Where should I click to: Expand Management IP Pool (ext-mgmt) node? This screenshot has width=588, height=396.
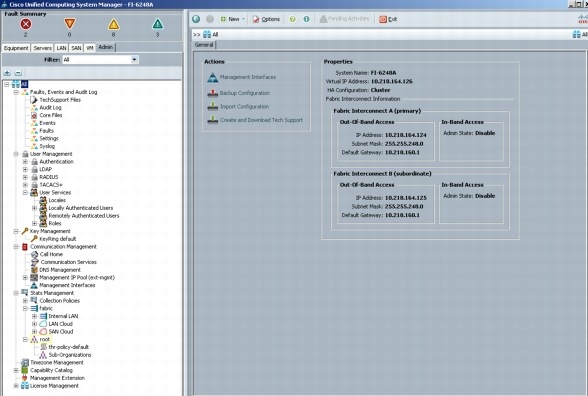25,278
